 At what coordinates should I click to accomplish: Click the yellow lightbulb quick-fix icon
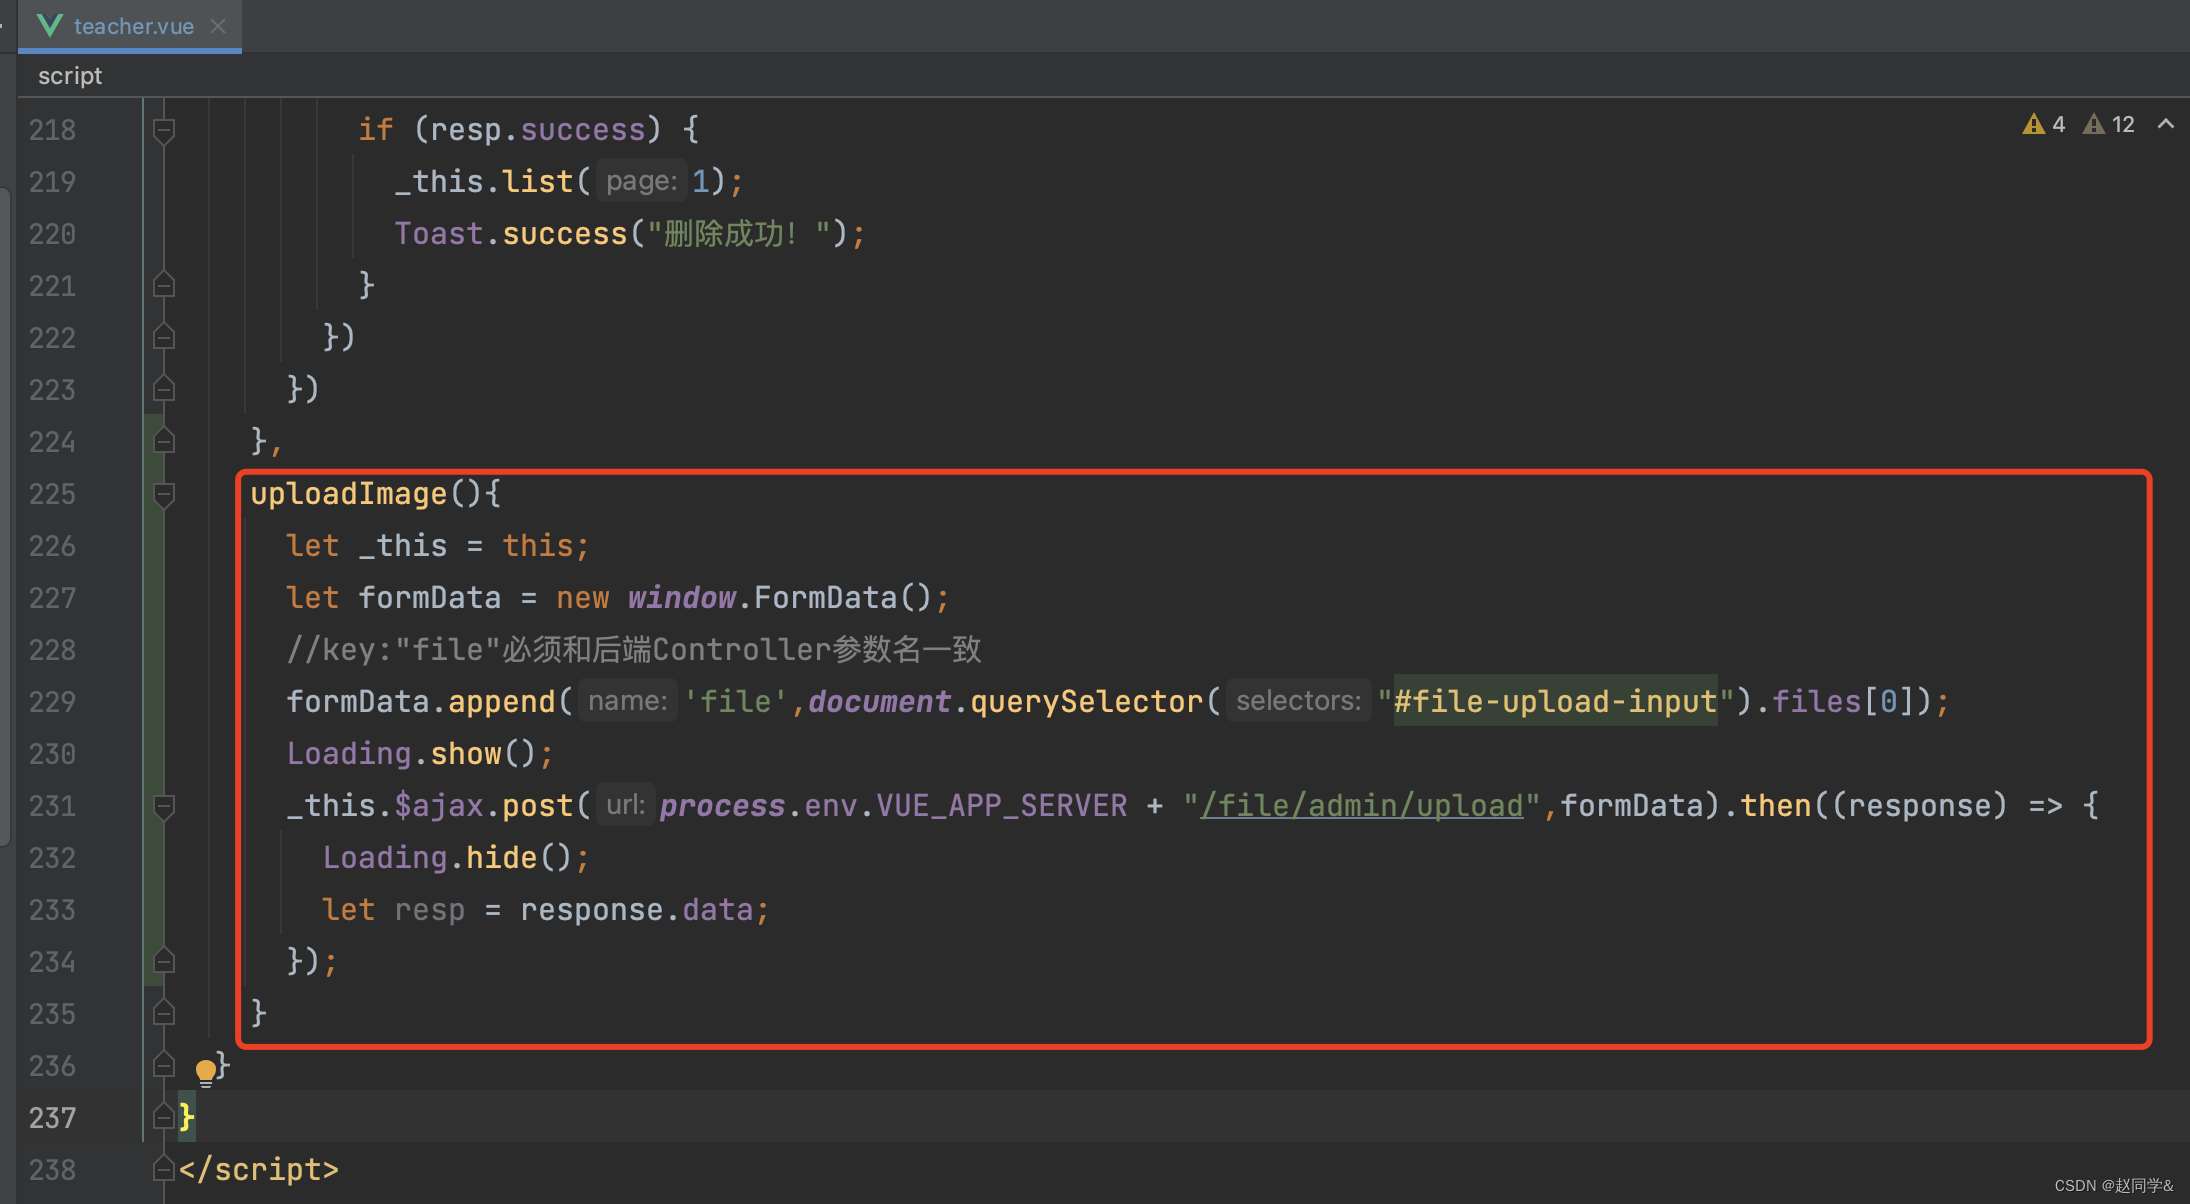[206, 1071]
